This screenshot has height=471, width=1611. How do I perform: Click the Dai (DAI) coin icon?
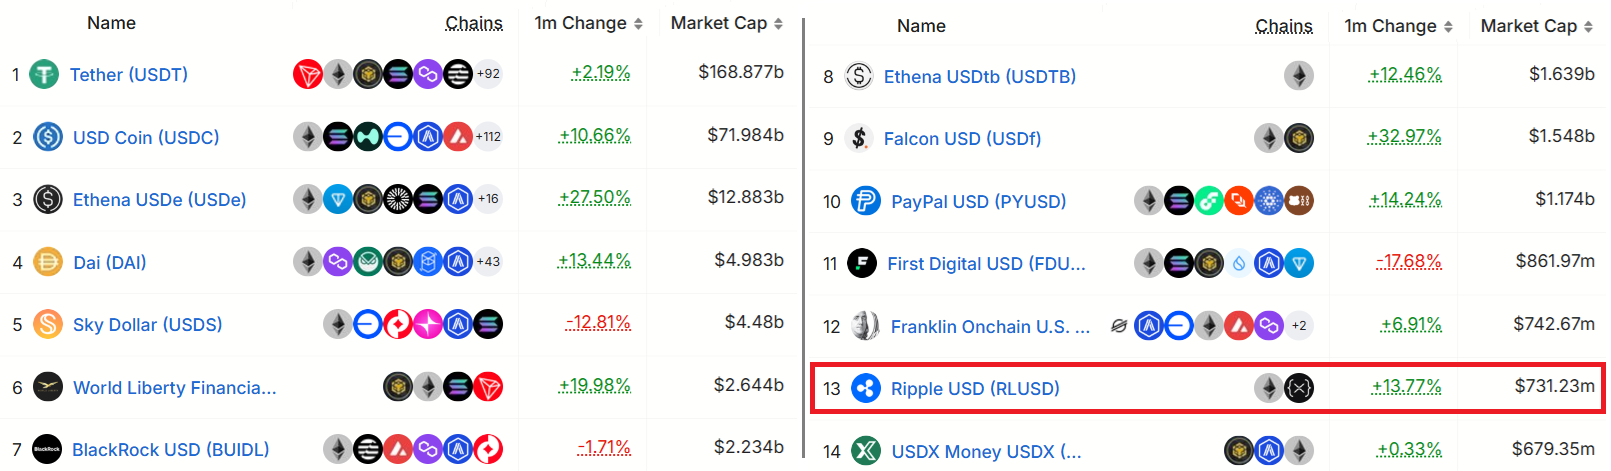pyautogui.click(x=48, y=262)
